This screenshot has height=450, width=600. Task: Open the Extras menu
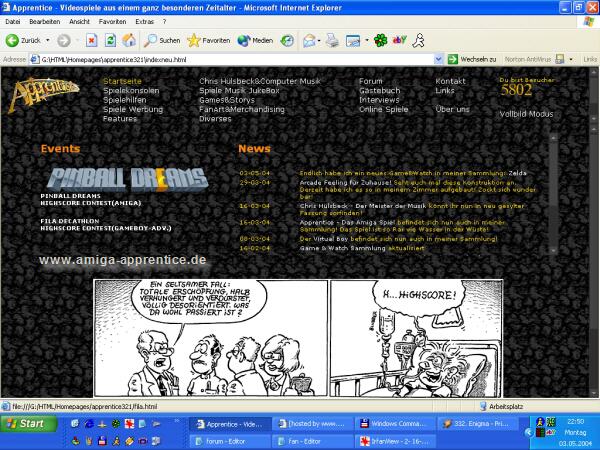[x=145, y=22]
